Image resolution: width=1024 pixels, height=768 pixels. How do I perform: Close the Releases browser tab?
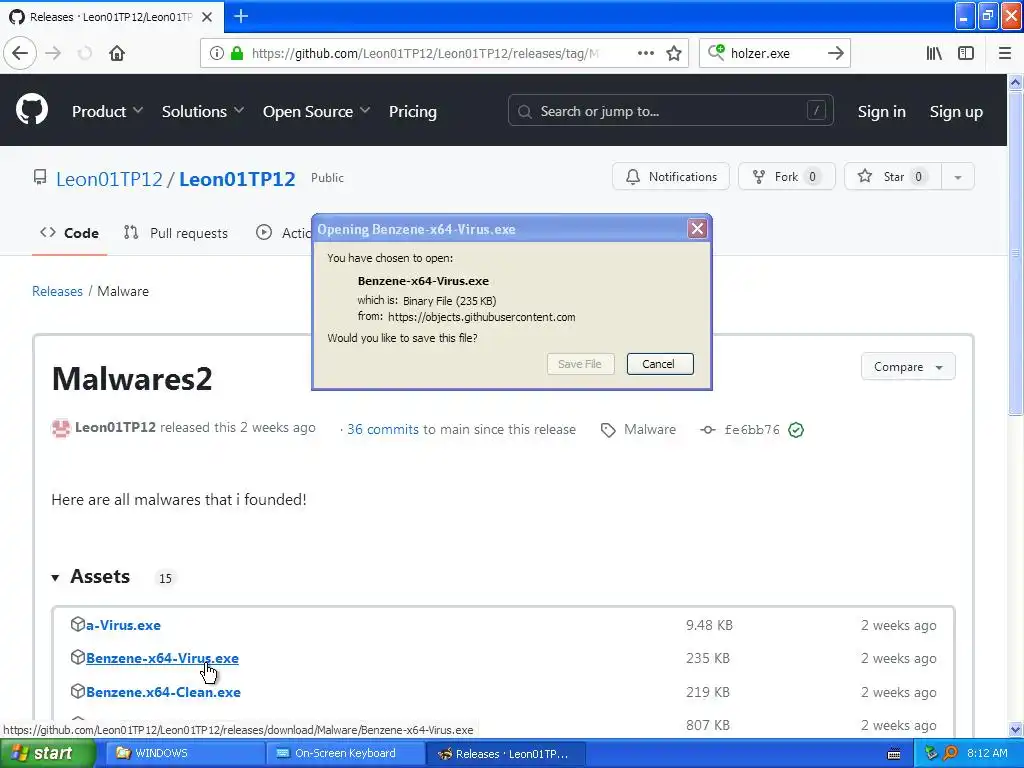pos(207,17)
